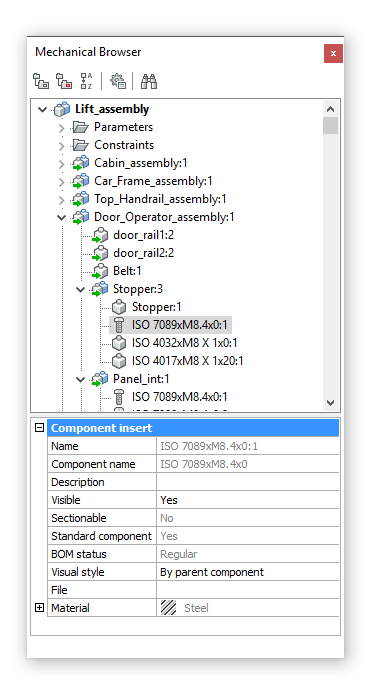Click the first toolbar icon to group by entity

click(x=41, y=81)
